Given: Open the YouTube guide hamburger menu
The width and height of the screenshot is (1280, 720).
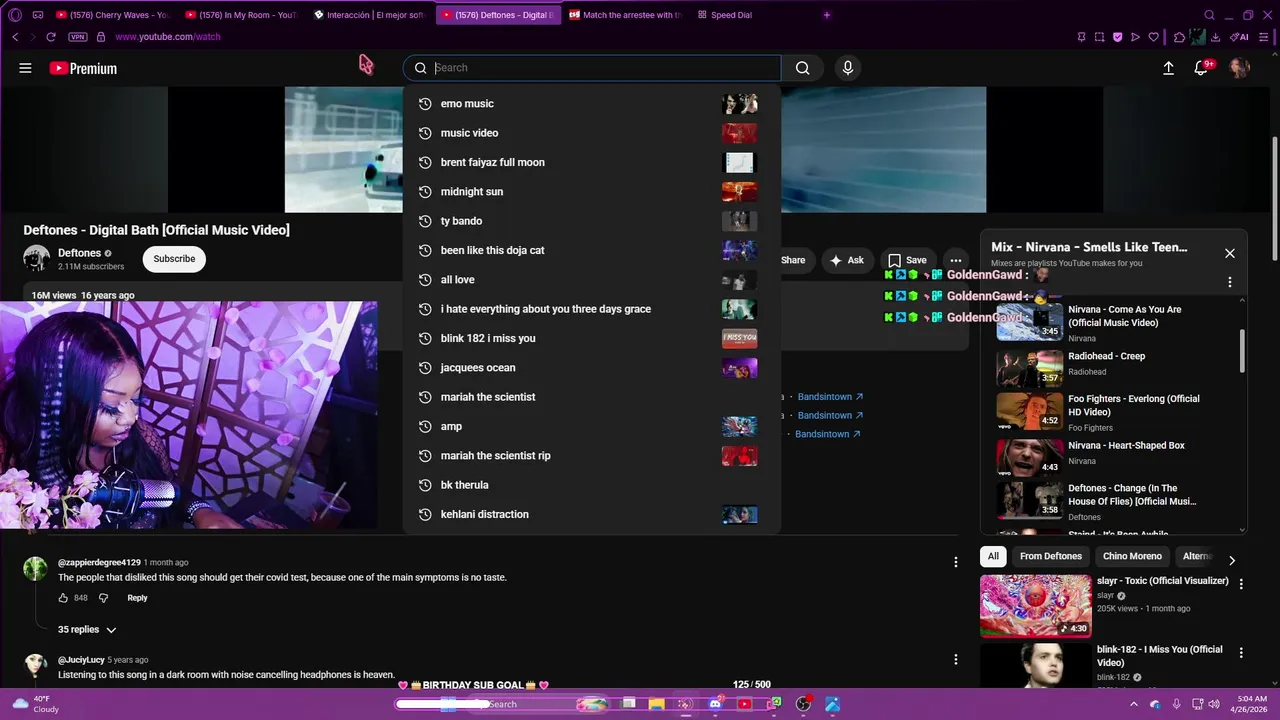Looking at the screenshot, I should [25, 68].
